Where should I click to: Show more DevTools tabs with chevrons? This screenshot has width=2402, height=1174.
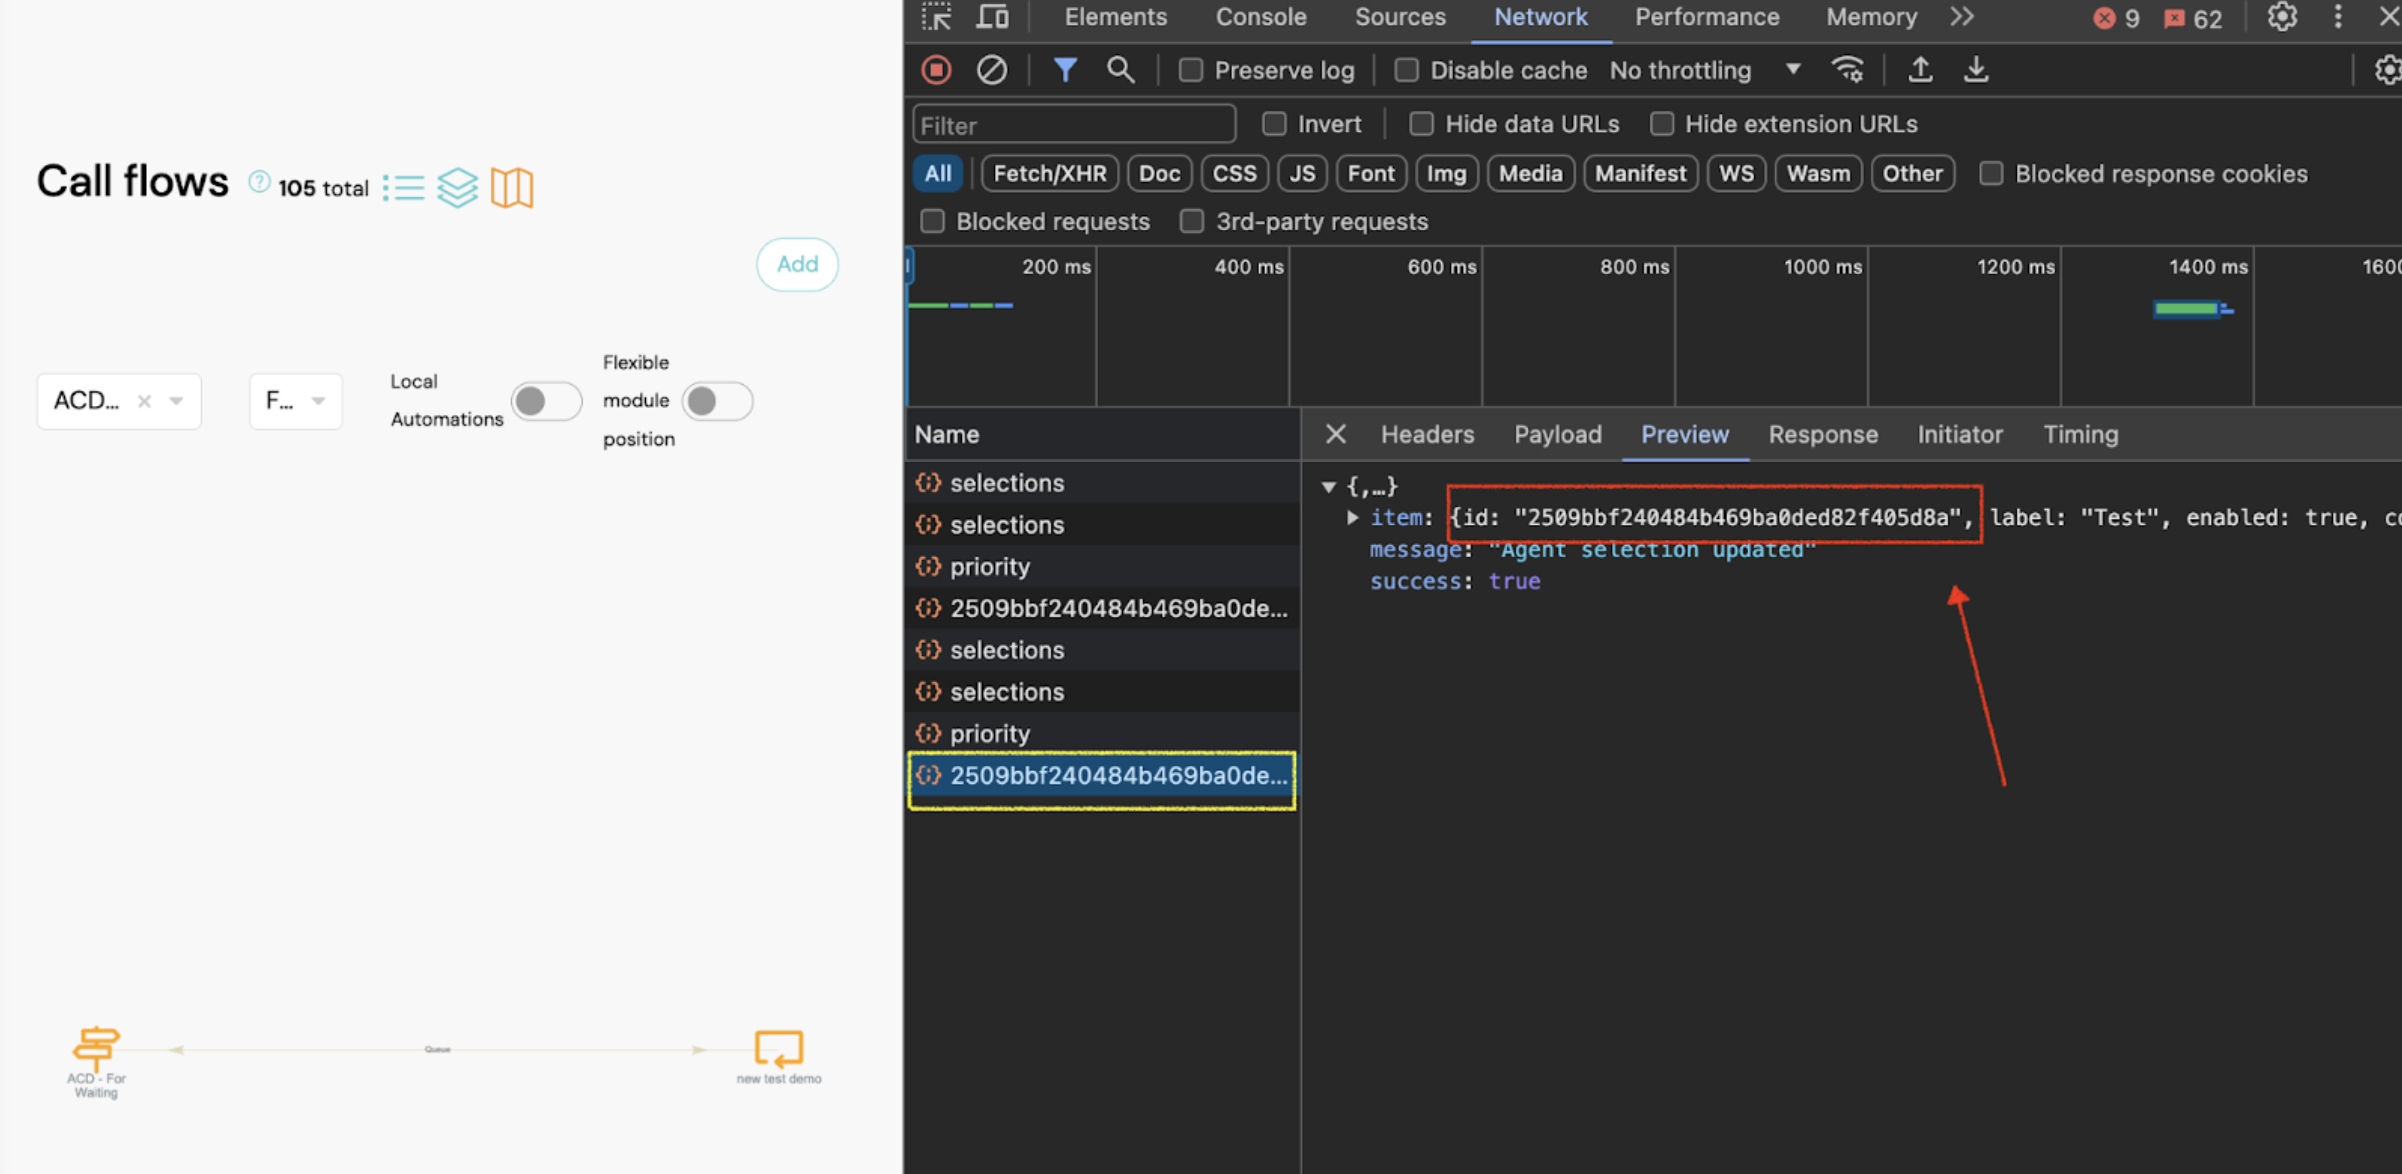click(1962, 17)
